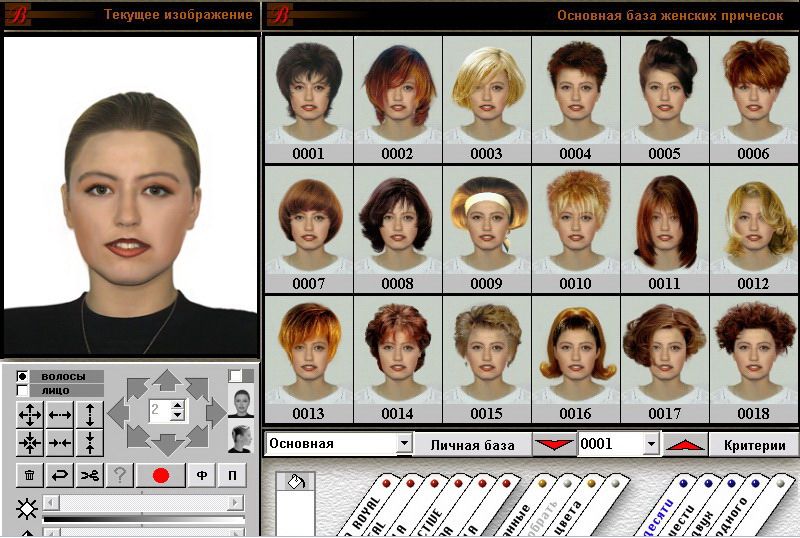
Task: Increase the step value with spinner up arrow
Action: (178, 405)
